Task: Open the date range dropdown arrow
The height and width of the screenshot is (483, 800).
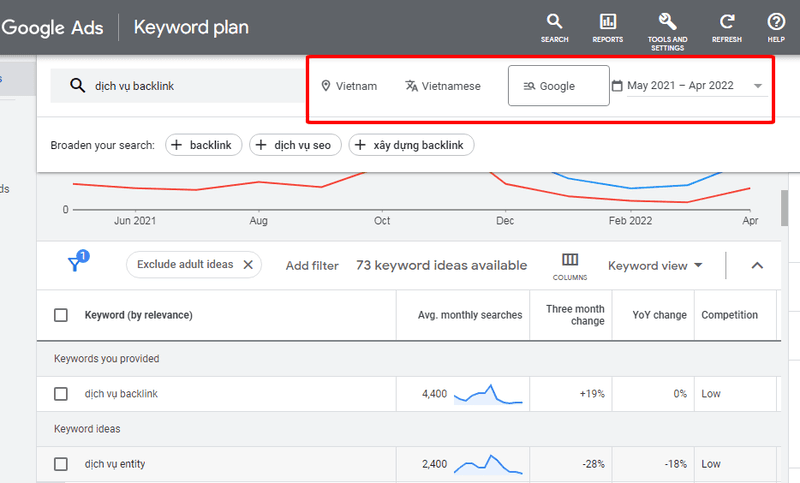Action: 758,86
